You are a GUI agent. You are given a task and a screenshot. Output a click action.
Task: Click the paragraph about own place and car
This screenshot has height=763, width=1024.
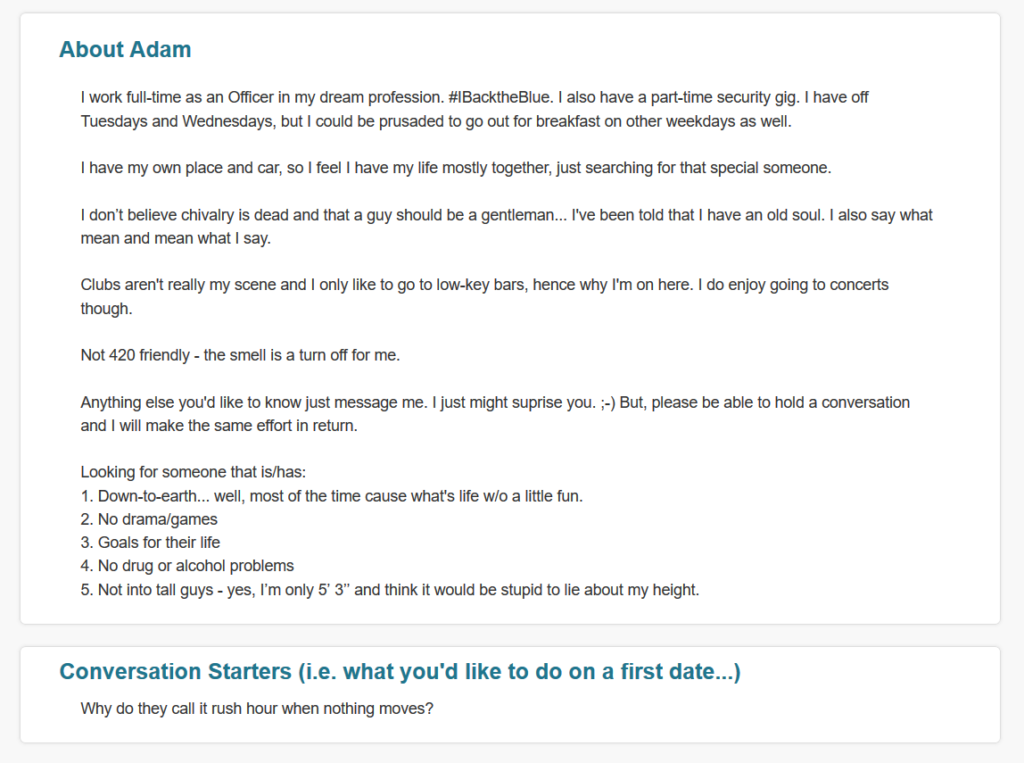click(x=456, y=168)
